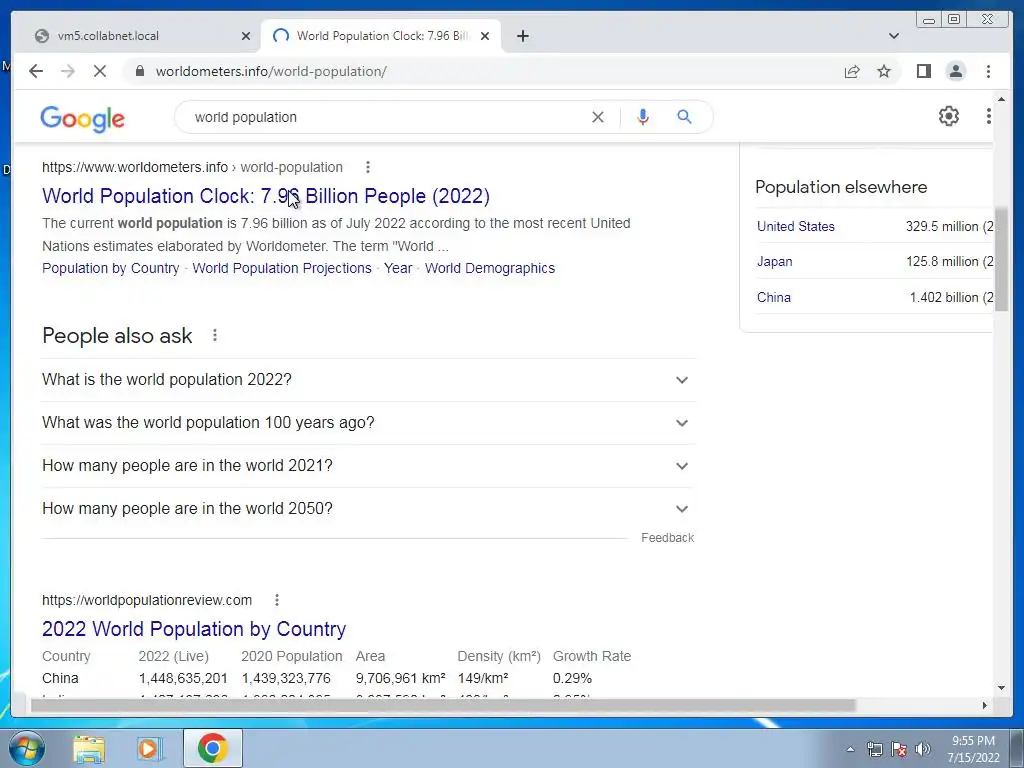
Task: Open the Chrome three-dot menu
Action: (988, 71)
